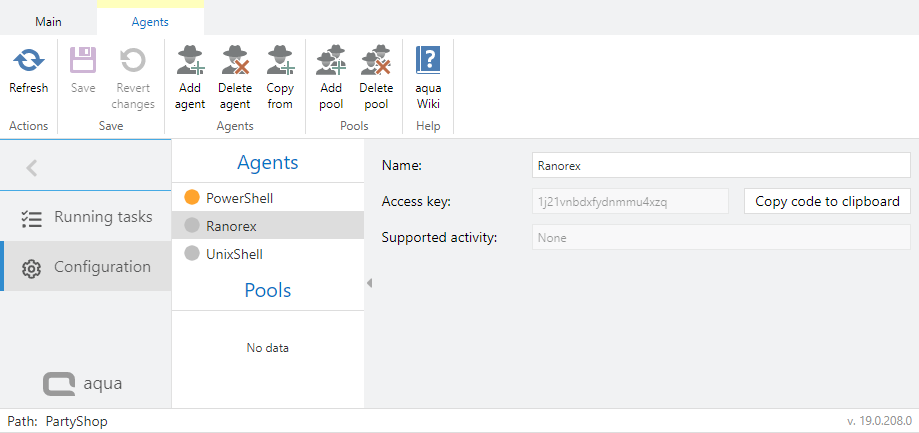Select the PowerShell agent
Image resolution: width=919 pixels, height=433 pixels.
(239, 198)
